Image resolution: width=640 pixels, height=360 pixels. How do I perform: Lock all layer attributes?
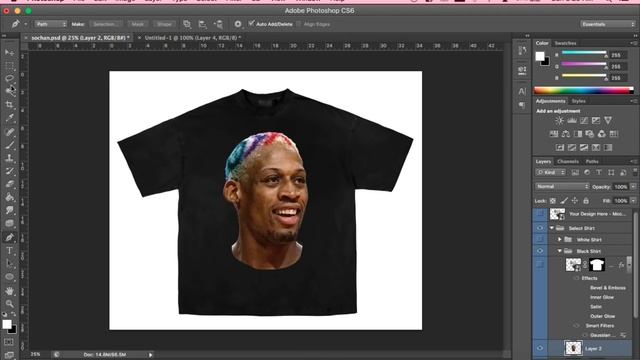[x=586, y=200]
